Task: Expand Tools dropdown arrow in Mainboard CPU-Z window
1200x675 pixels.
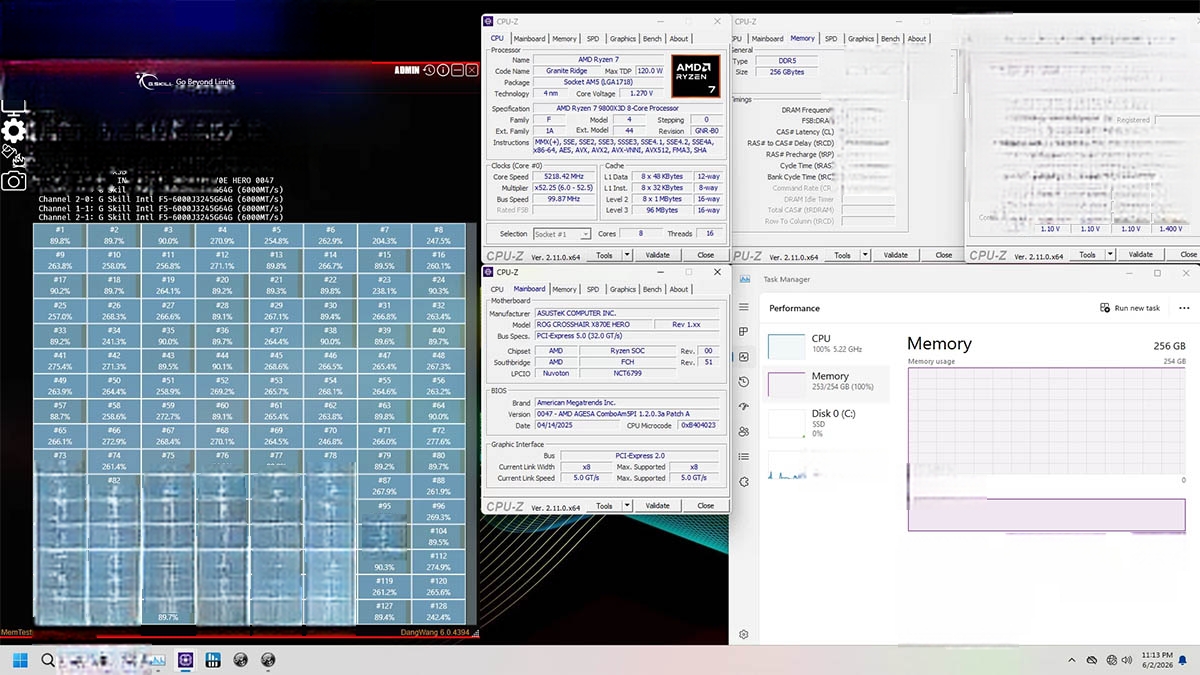Action: tap(628, 506)
